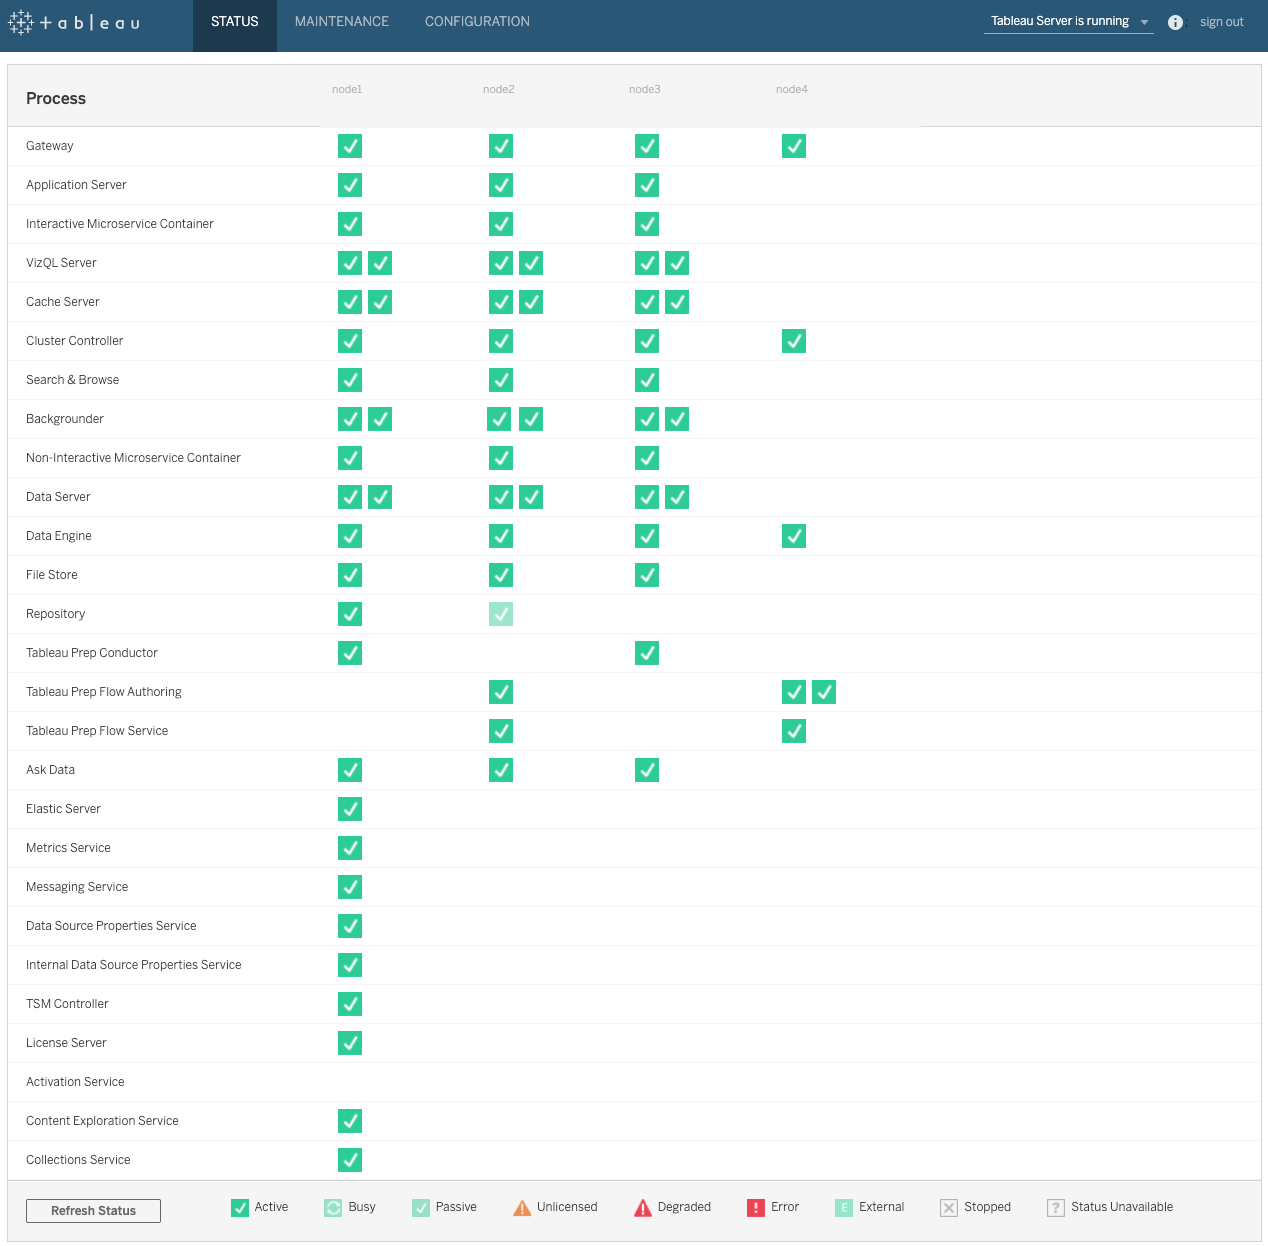Click Application Server status icon on node2

coord(501,185)
